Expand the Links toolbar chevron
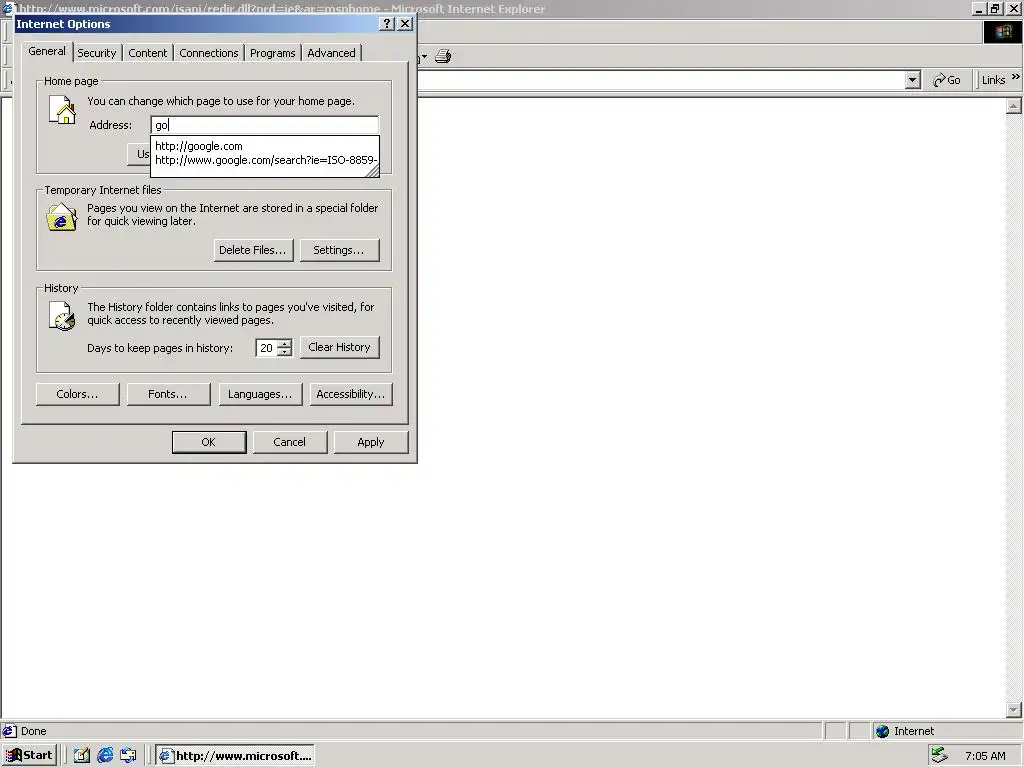 point(1016,76)
